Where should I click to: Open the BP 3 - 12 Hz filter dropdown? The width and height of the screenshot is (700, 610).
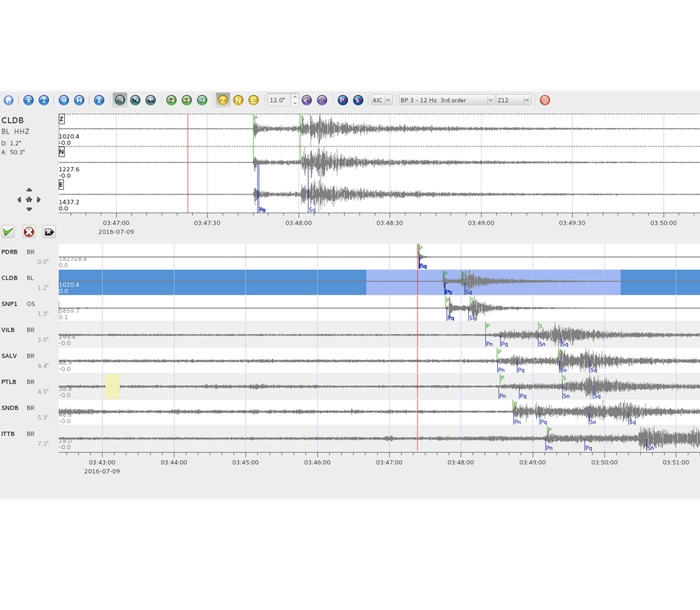446,100
